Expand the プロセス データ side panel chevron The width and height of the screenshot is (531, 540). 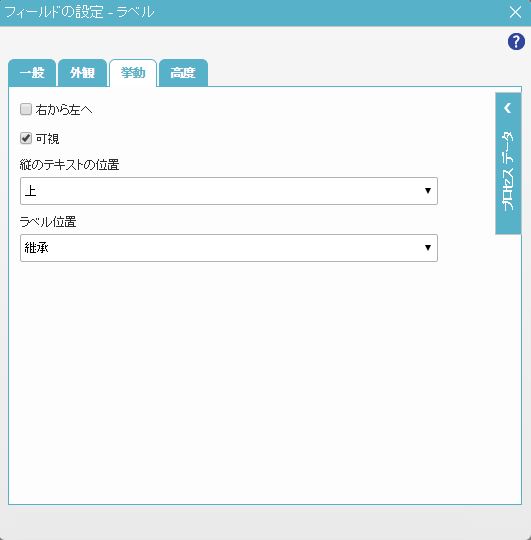pyautogui.click(x=508, y=108)
